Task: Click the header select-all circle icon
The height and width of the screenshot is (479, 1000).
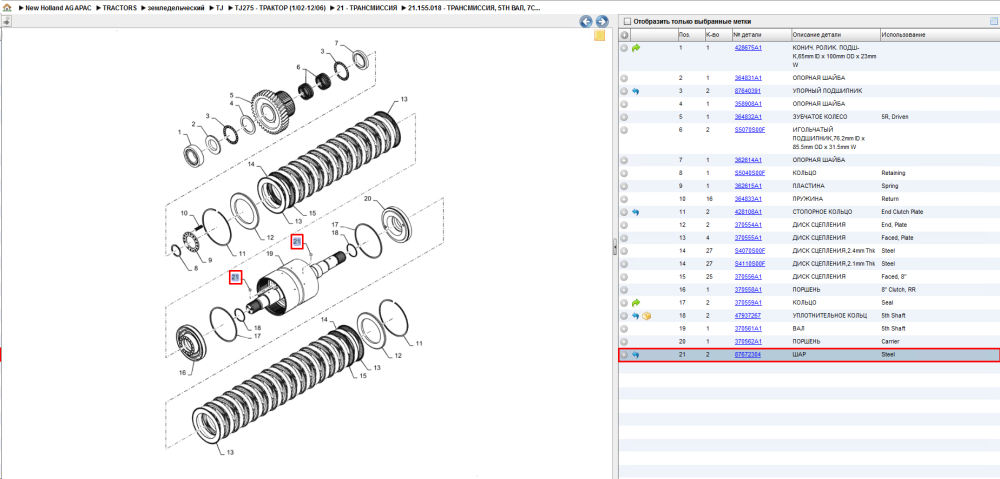Action: [x=624, y=35]
